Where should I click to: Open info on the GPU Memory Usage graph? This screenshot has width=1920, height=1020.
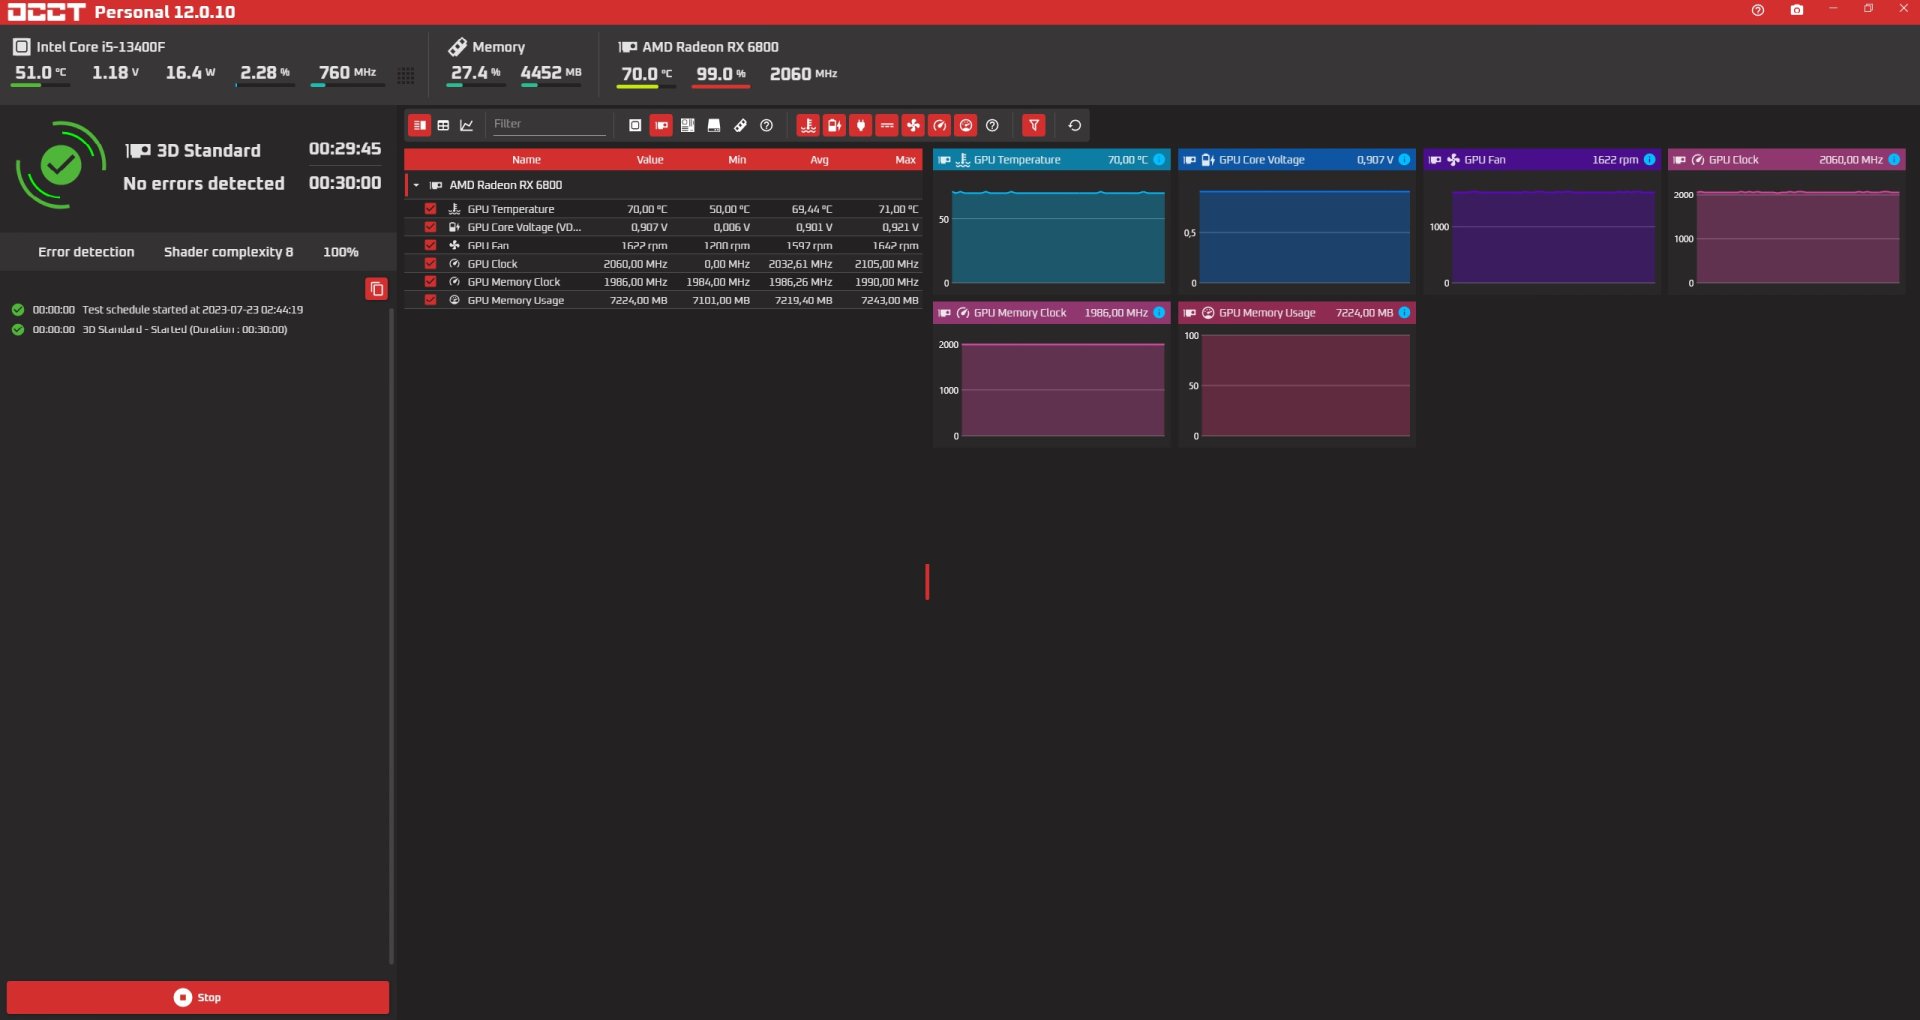(1404, 313)
